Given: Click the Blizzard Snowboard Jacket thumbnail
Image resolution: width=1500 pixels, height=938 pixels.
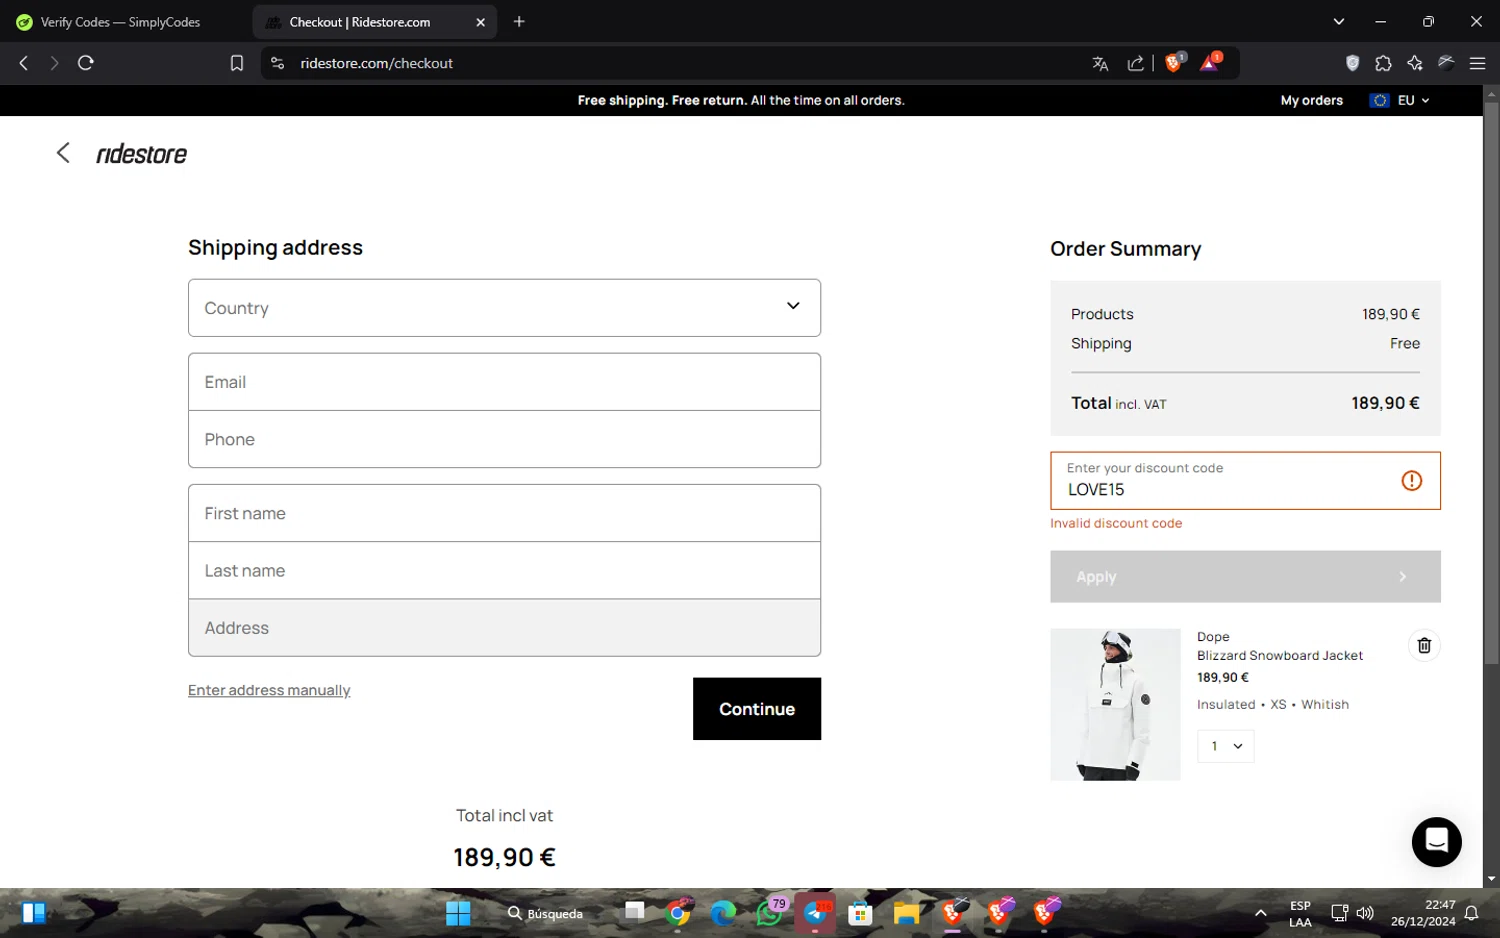Looking at the screenshot, I should coord(1115,705).
